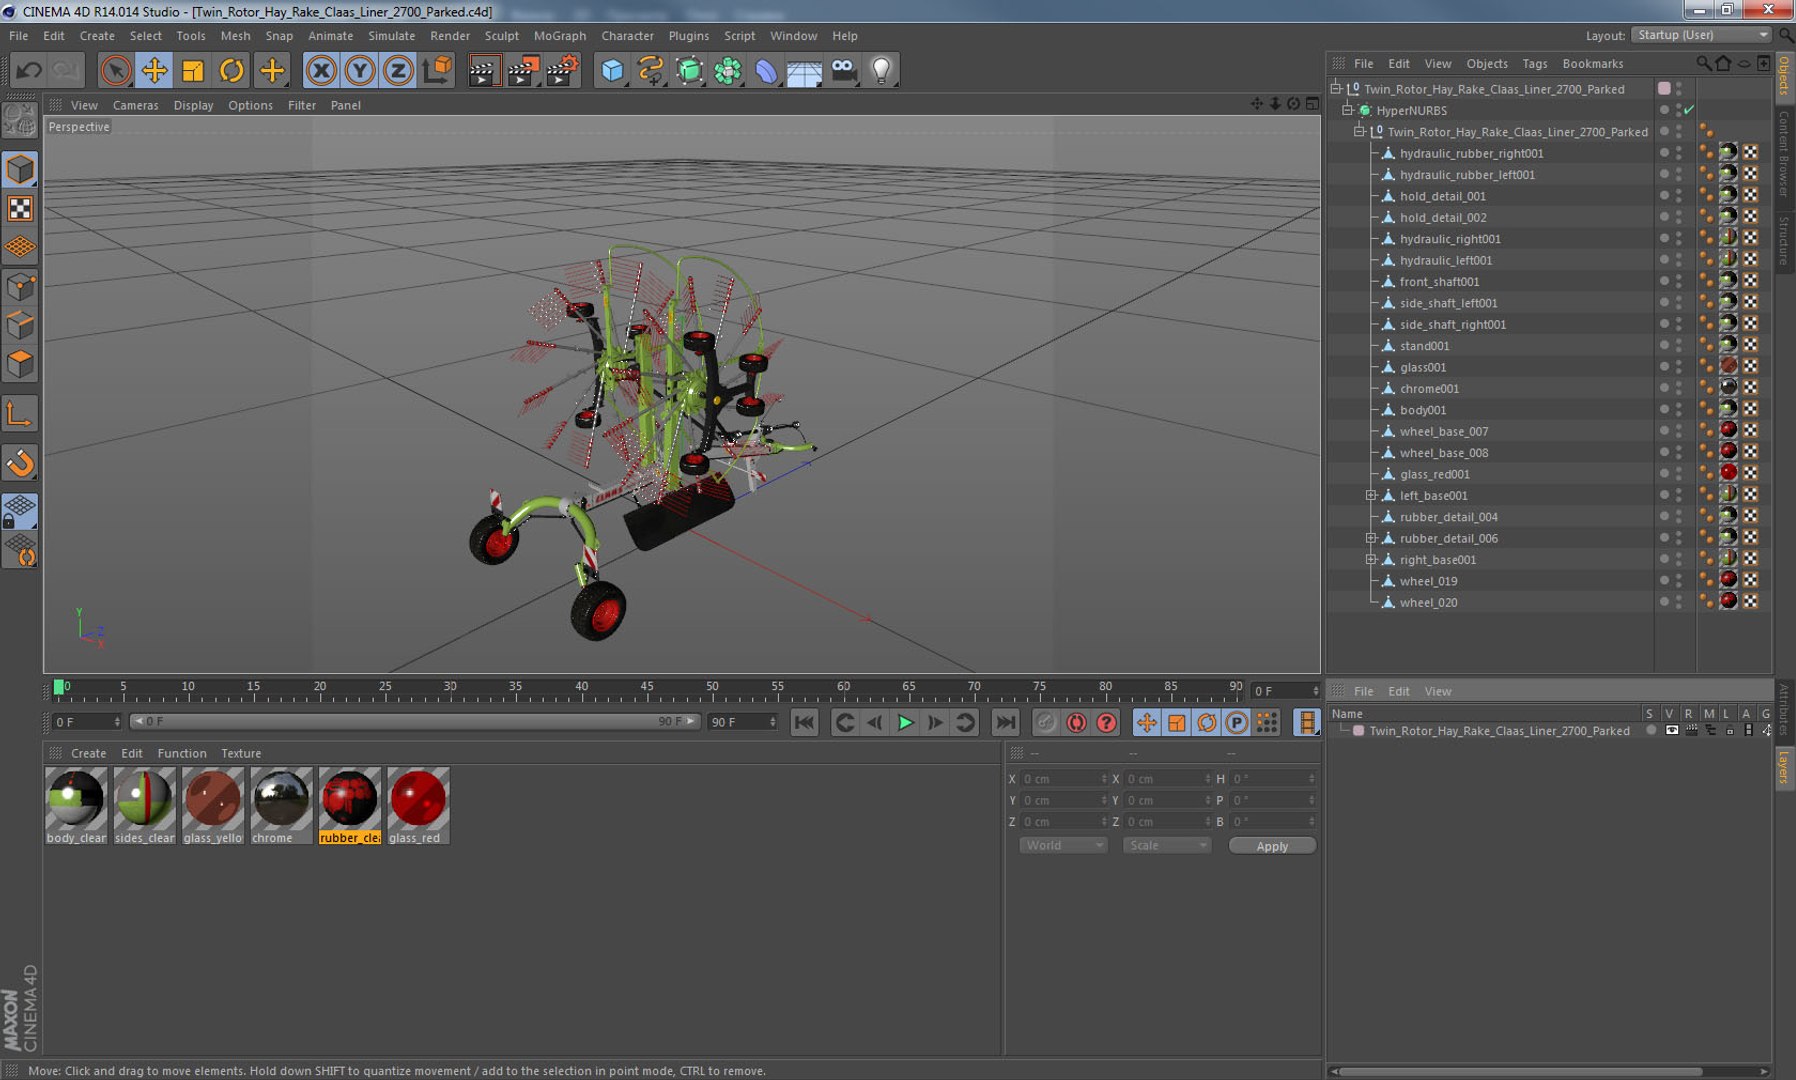
Task: Toggle the Enable Axis tool
Action: coord(20,414)
